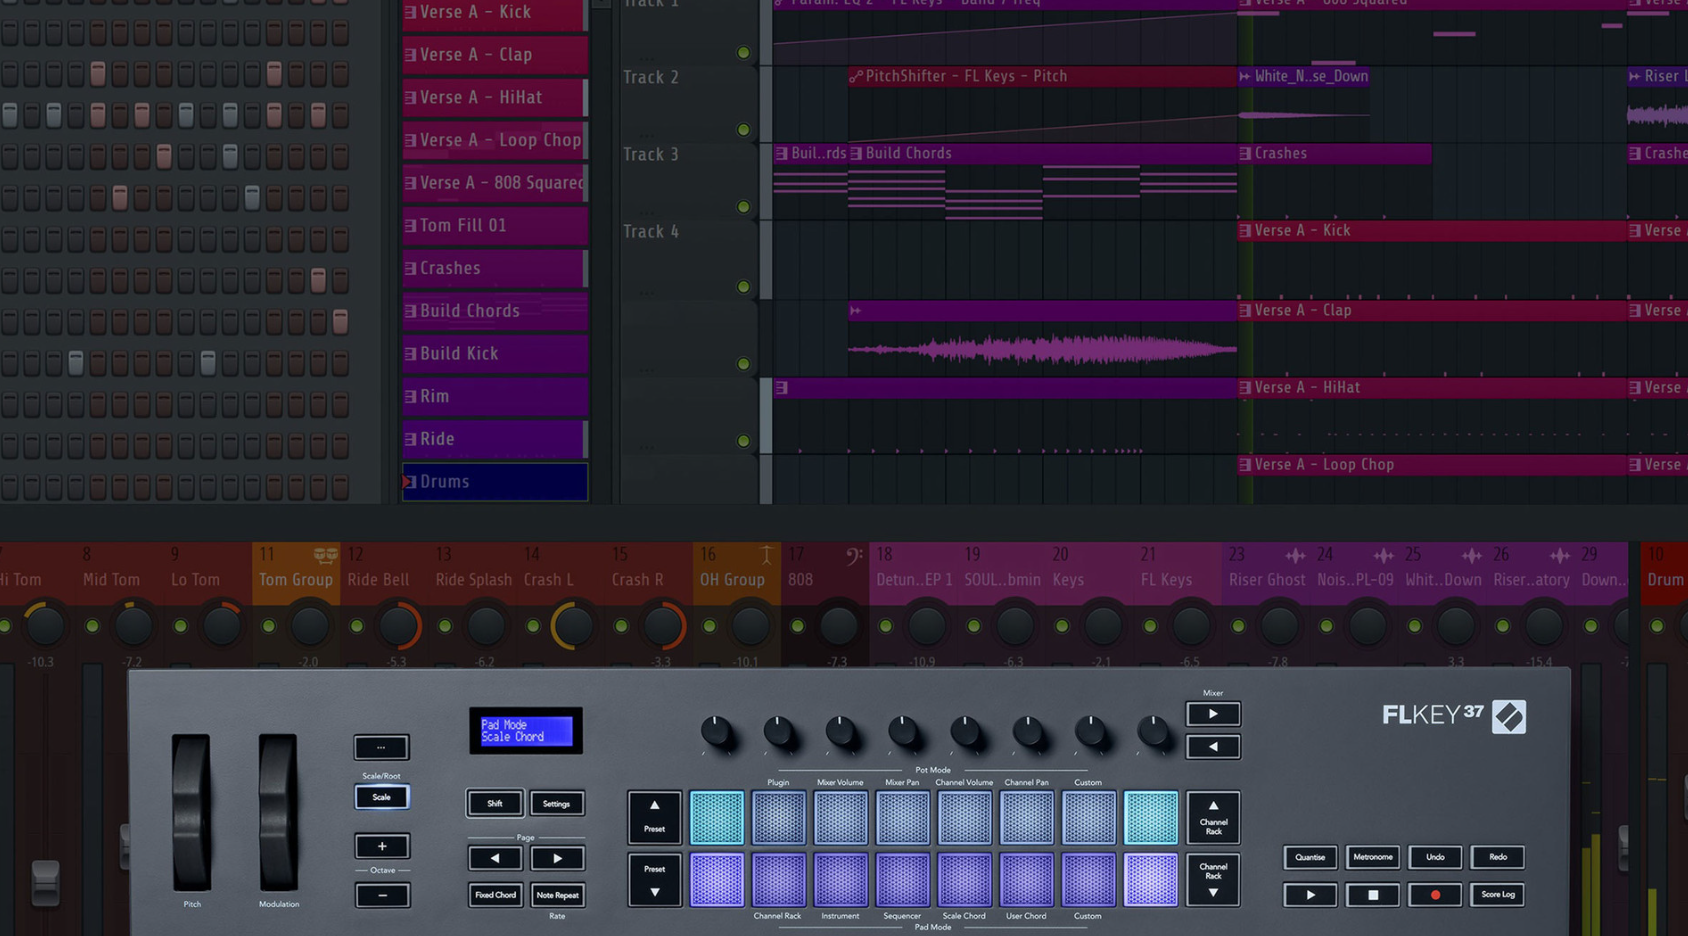Image resolution: width=1688 pixels, height=936 pixels.
Task: Click the Mixer left arrow button
Action: click(1213, 747)
